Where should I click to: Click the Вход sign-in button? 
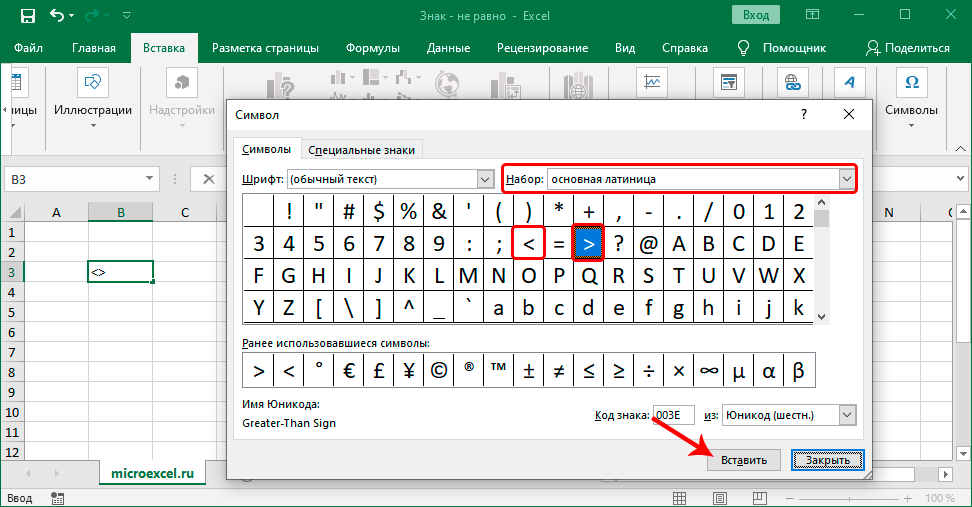pyautogui.click(x=756, y=15)
